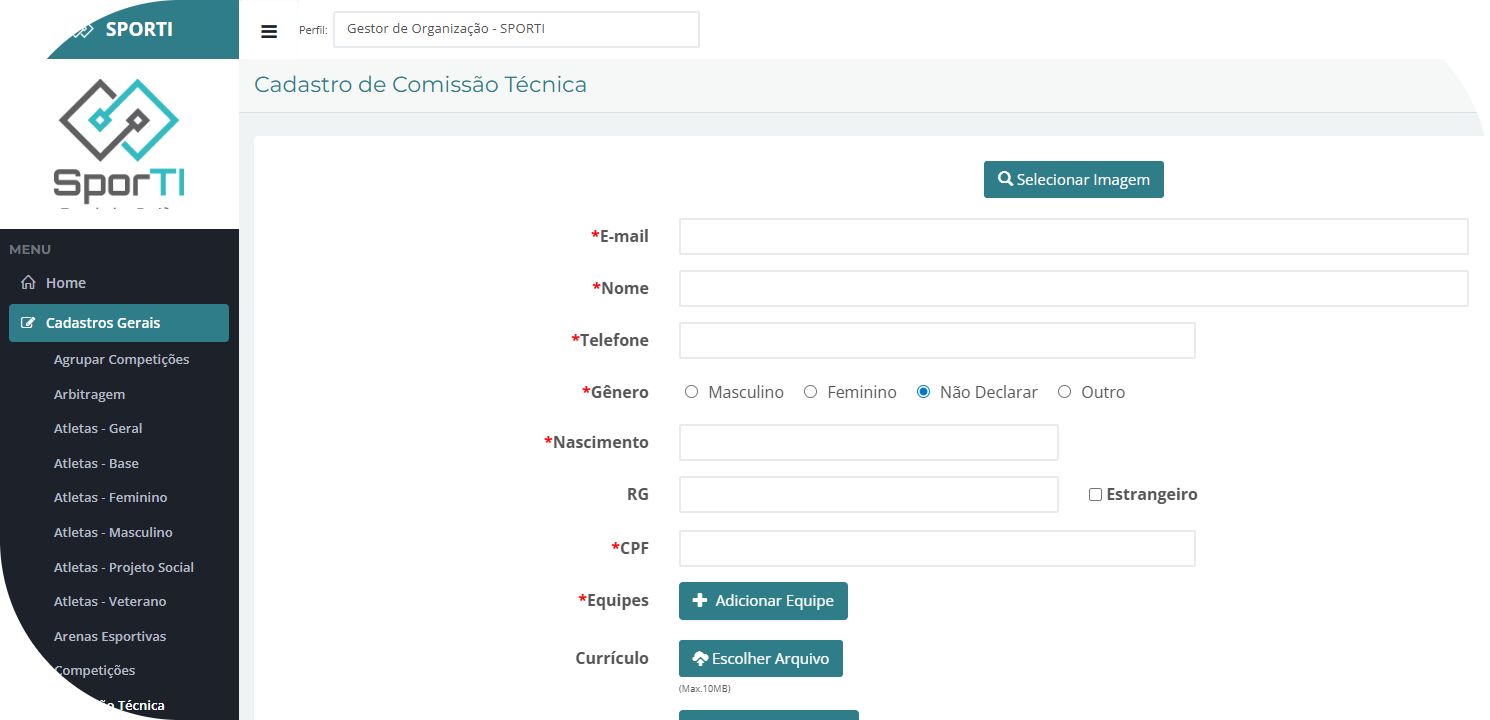Open the Perfil dropdown selector
The width and height of the screenshot is (1490, 720).
516,30
